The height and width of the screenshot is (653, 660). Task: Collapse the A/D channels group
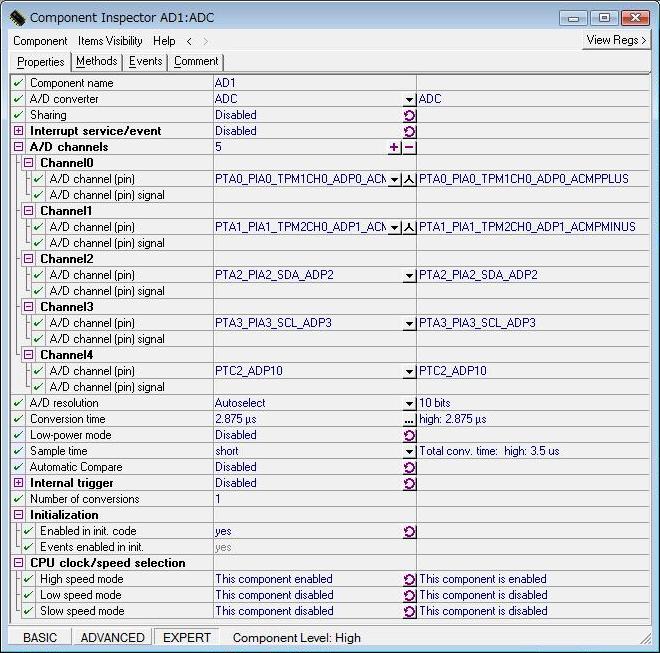coord(19,147)
